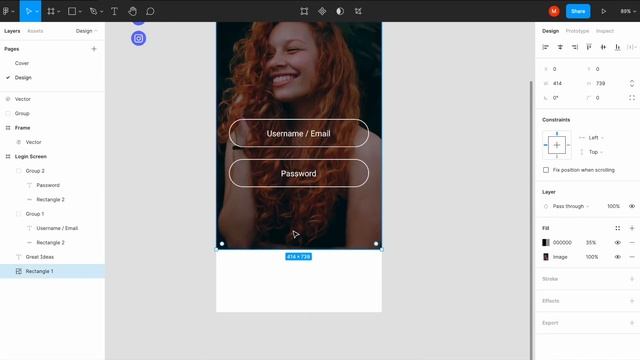This screenshot has height=360, width=640.
Task: Select the Hand tool
Action: click(x=132, y=11)
